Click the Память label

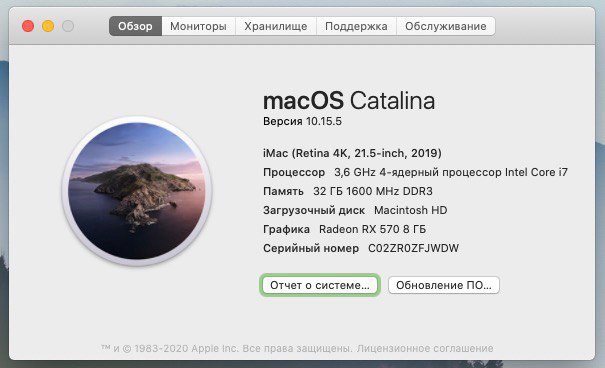[x=283, y=191]
